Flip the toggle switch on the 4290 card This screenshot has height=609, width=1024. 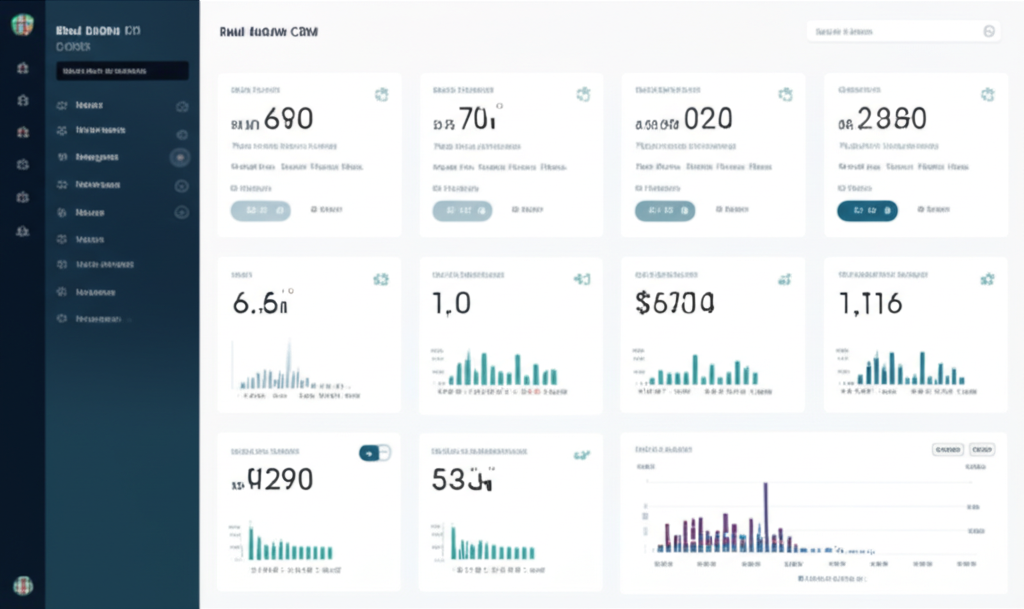(x=374, y=452)
